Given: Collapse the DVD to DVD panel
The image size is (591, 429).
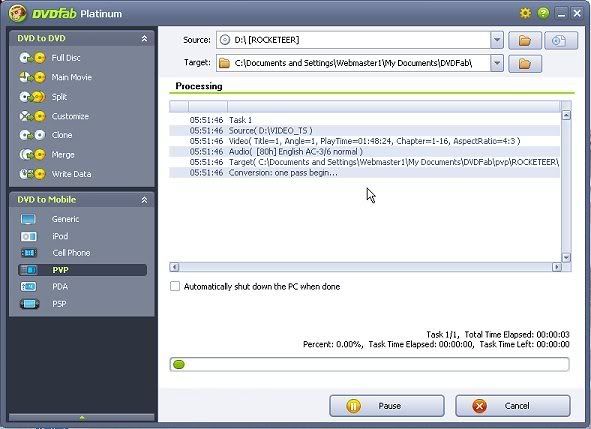Looking at the screenshot, I should click(x=144, y=38).
